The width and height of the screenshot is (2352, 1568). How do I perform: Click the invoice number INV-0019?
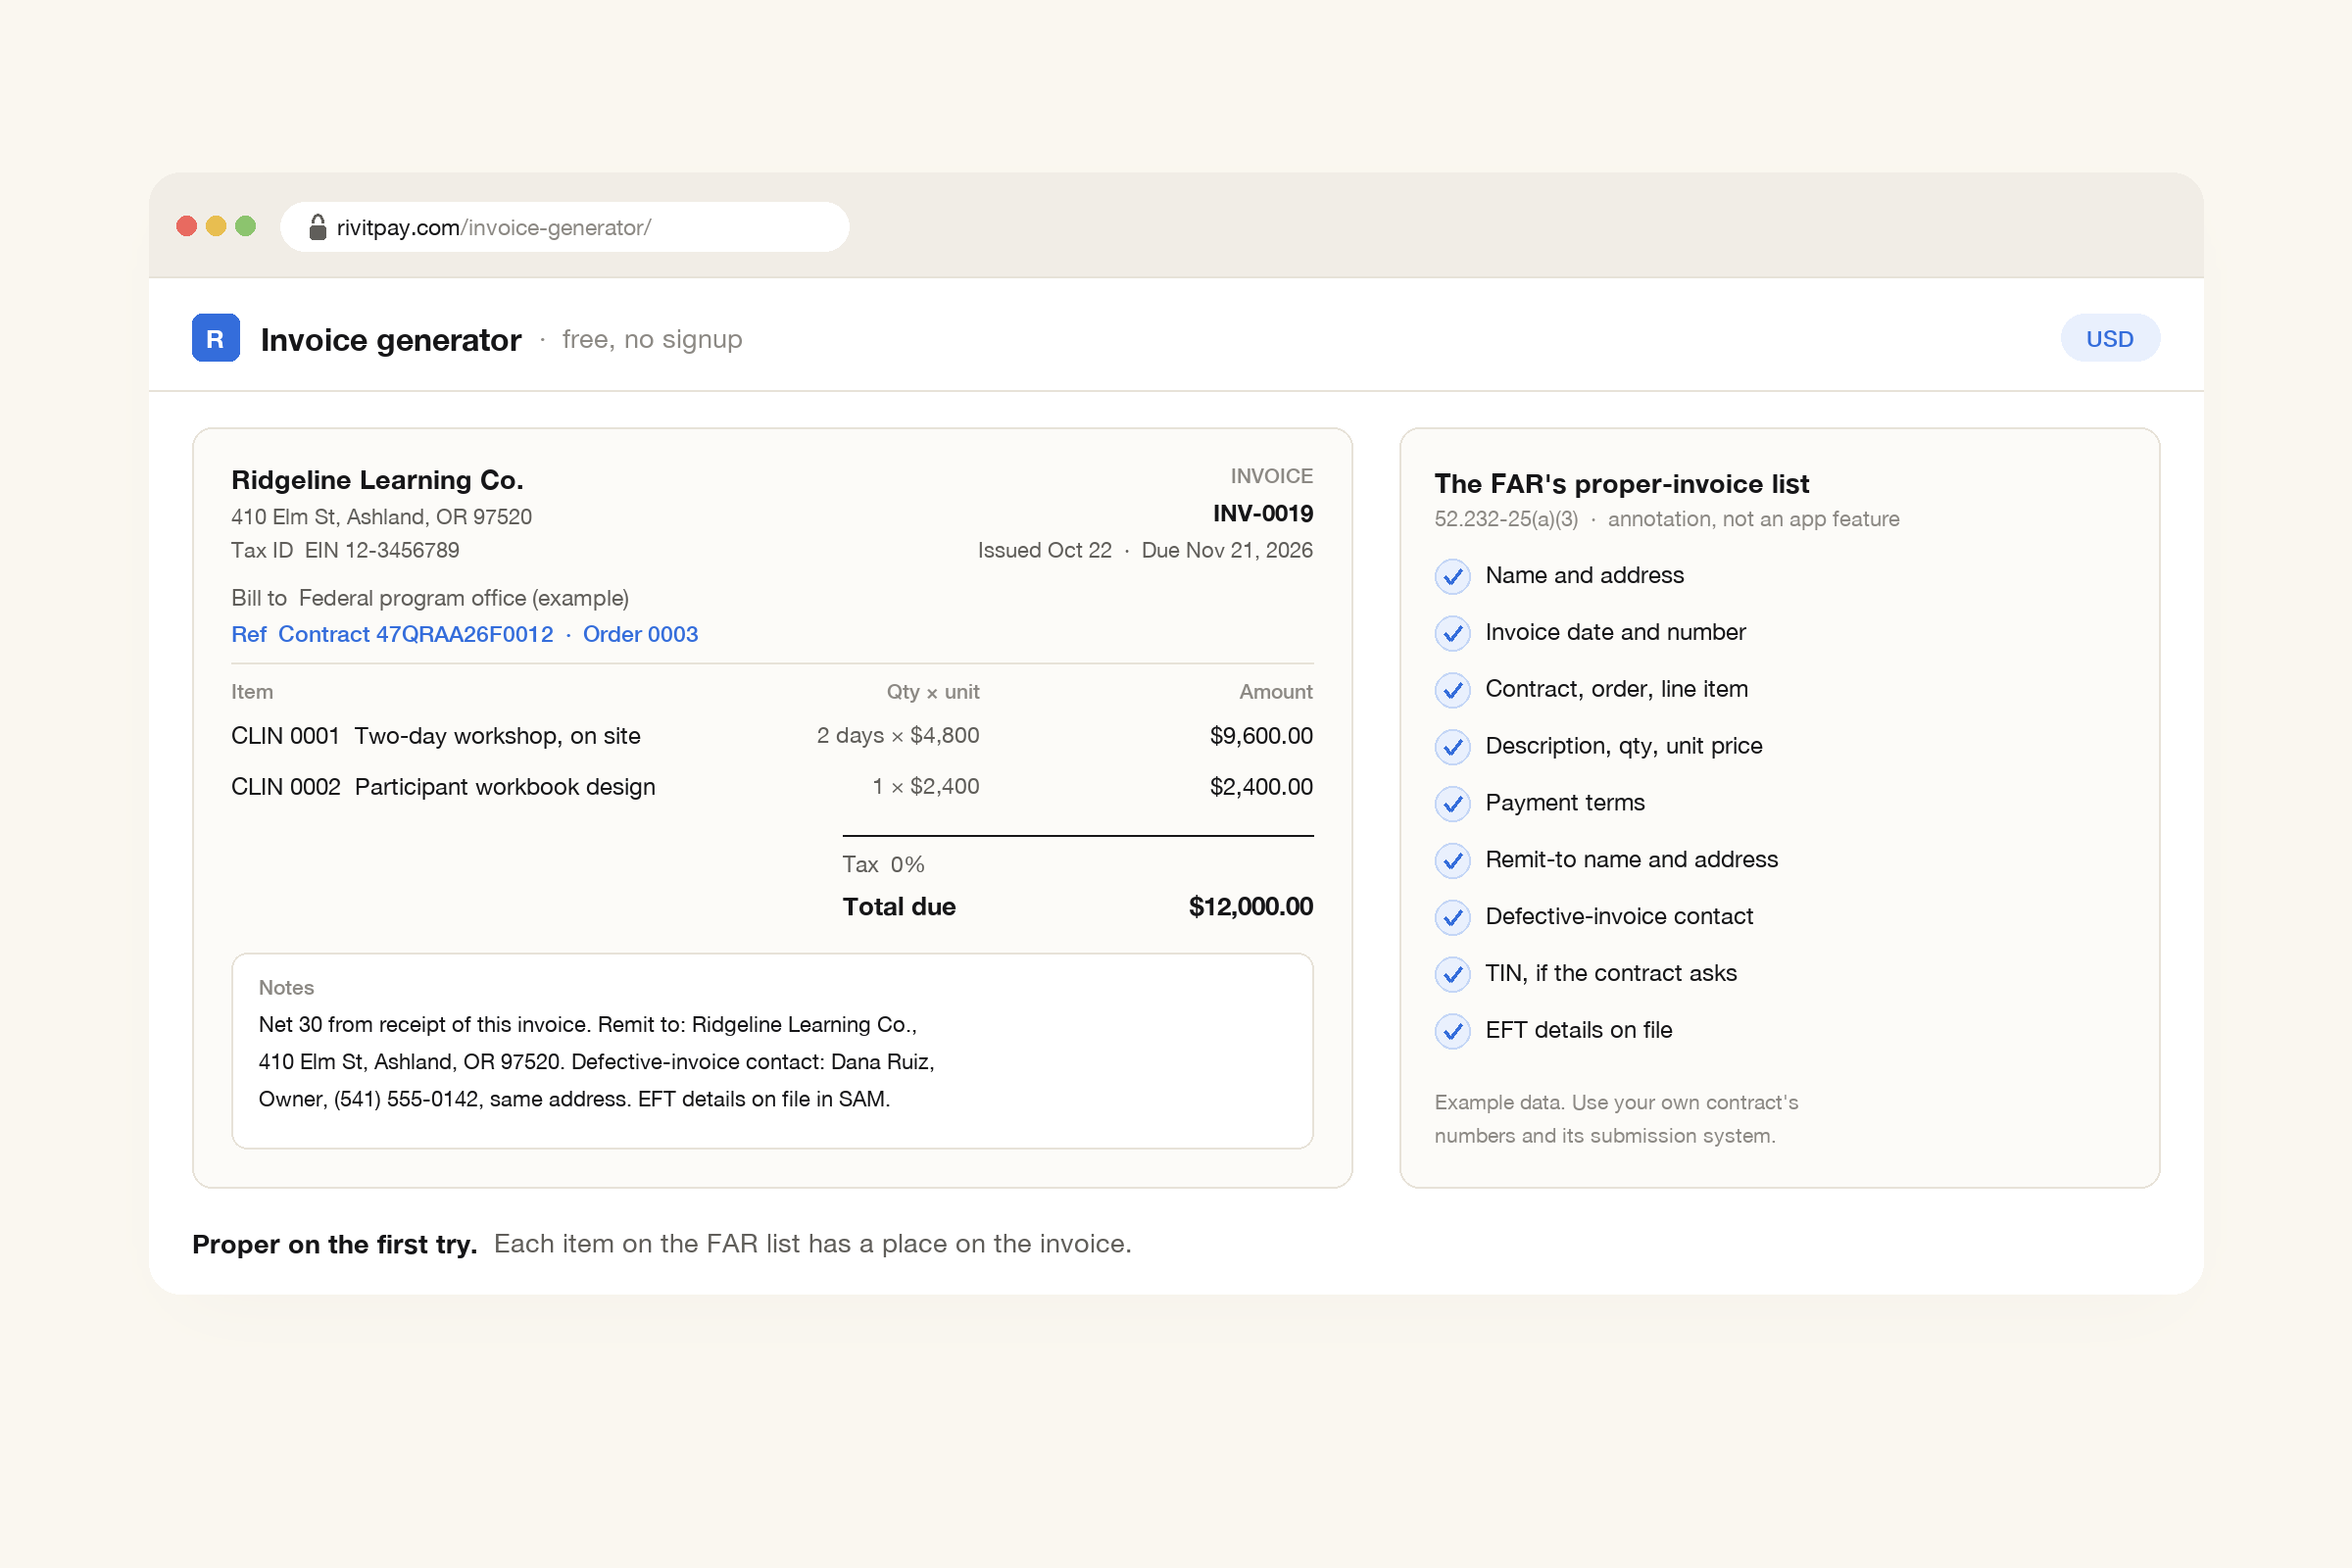1262,514
